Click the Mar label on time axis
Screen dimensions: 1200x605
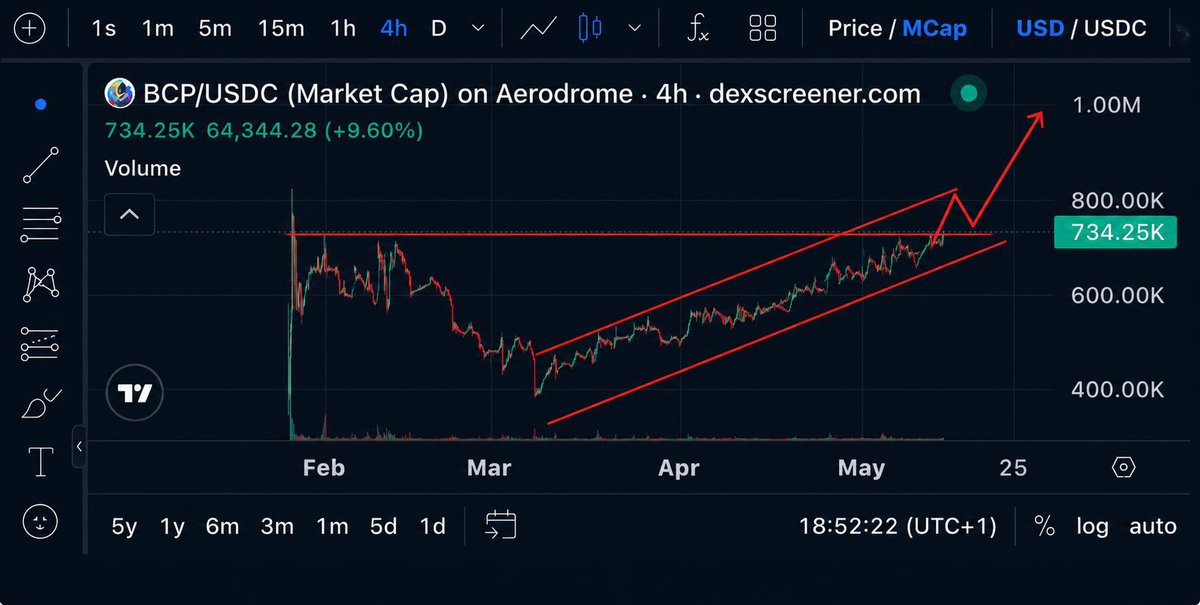point(489,468)
